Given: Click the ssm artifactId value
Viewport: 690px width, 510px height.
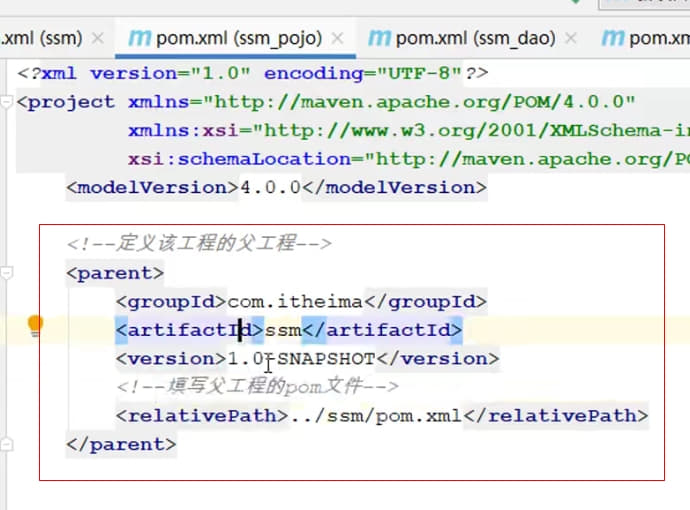Looking at the screenshot, I should (283, 330).
